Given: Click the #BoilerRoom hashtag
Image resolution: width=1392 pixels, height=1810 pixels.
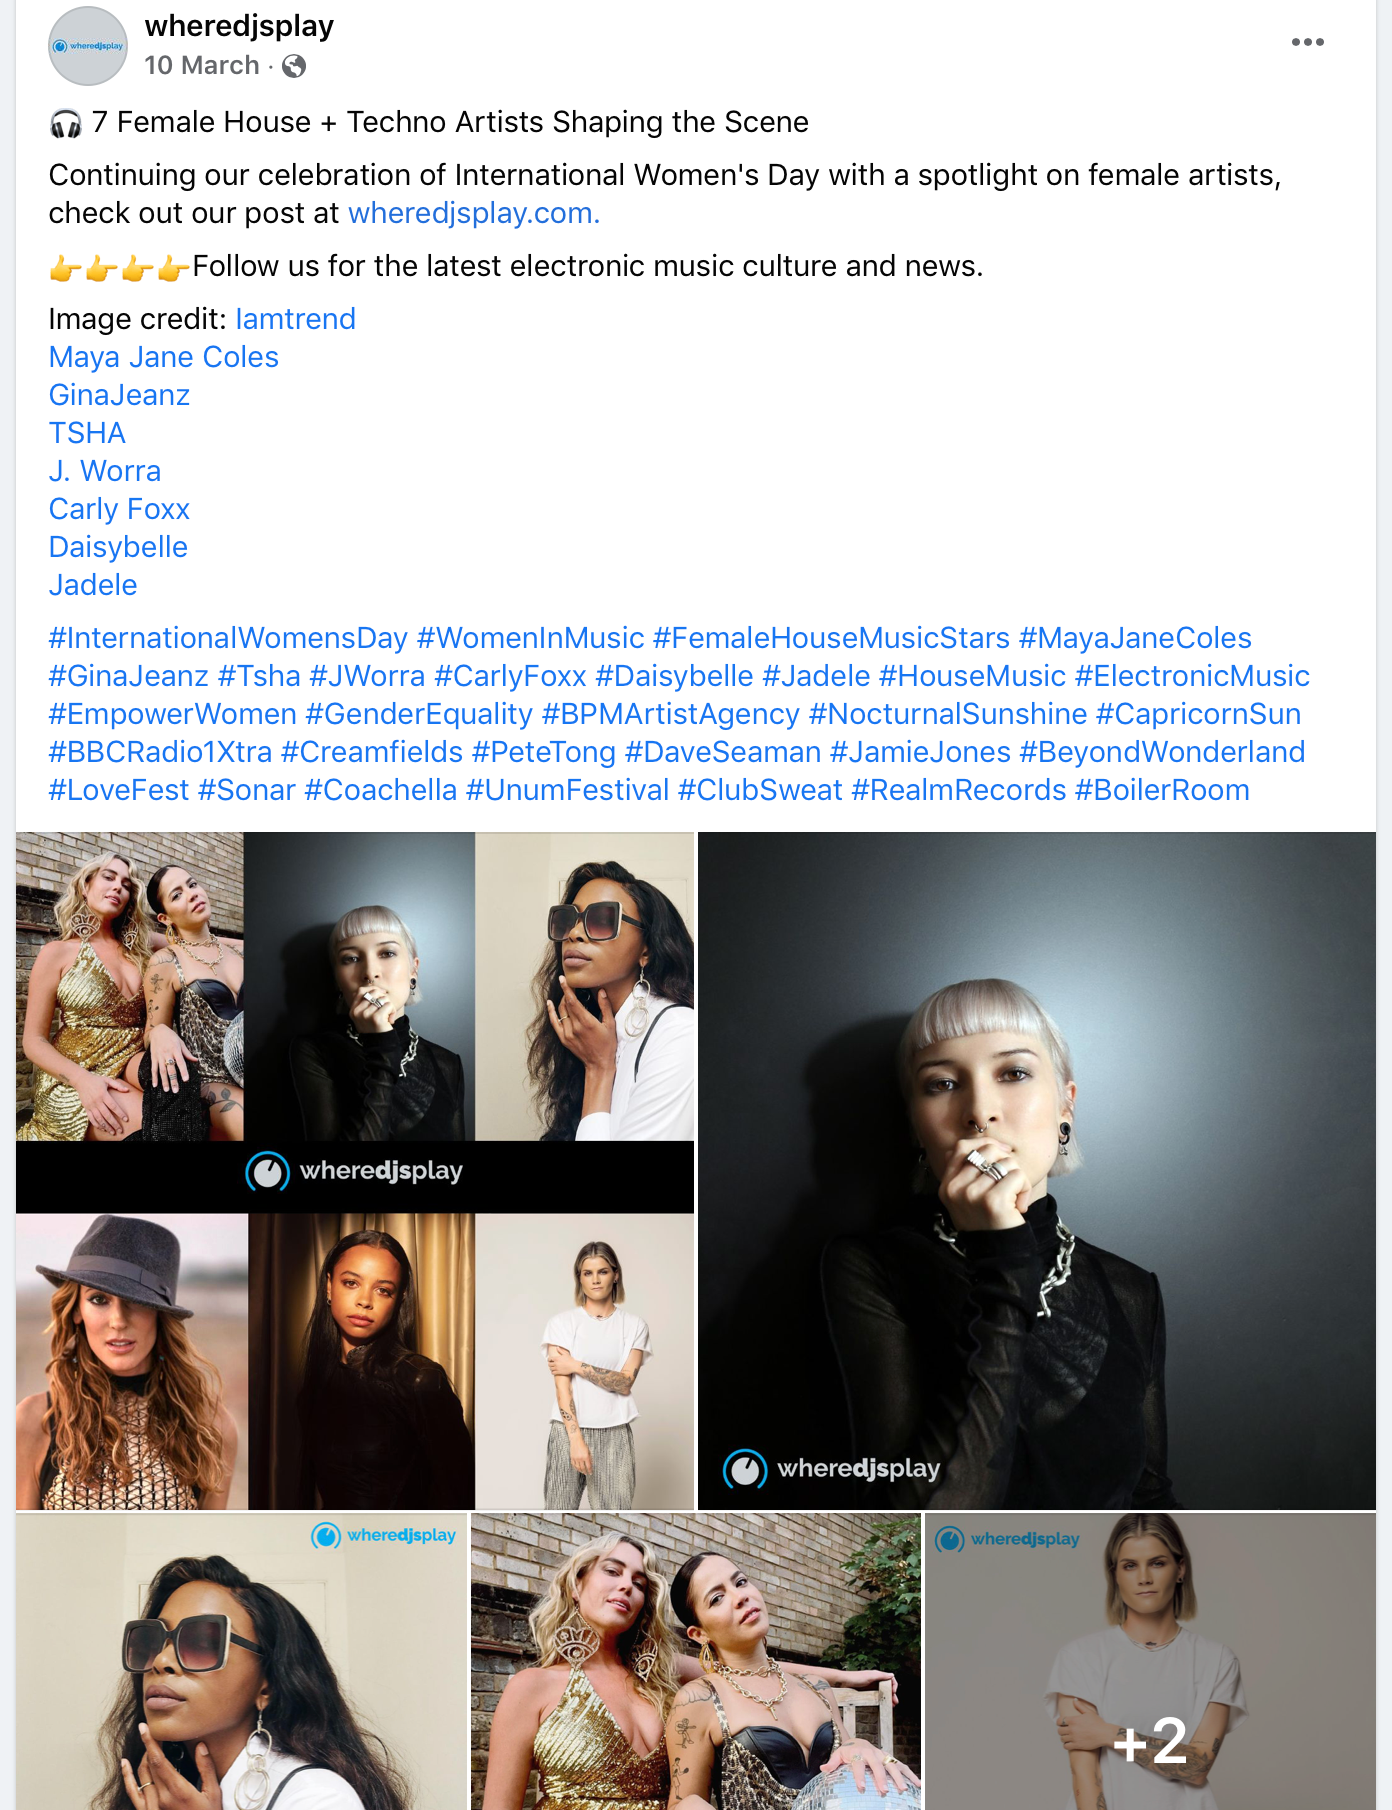Looking at the screenshot, I should click(1162, 790).
